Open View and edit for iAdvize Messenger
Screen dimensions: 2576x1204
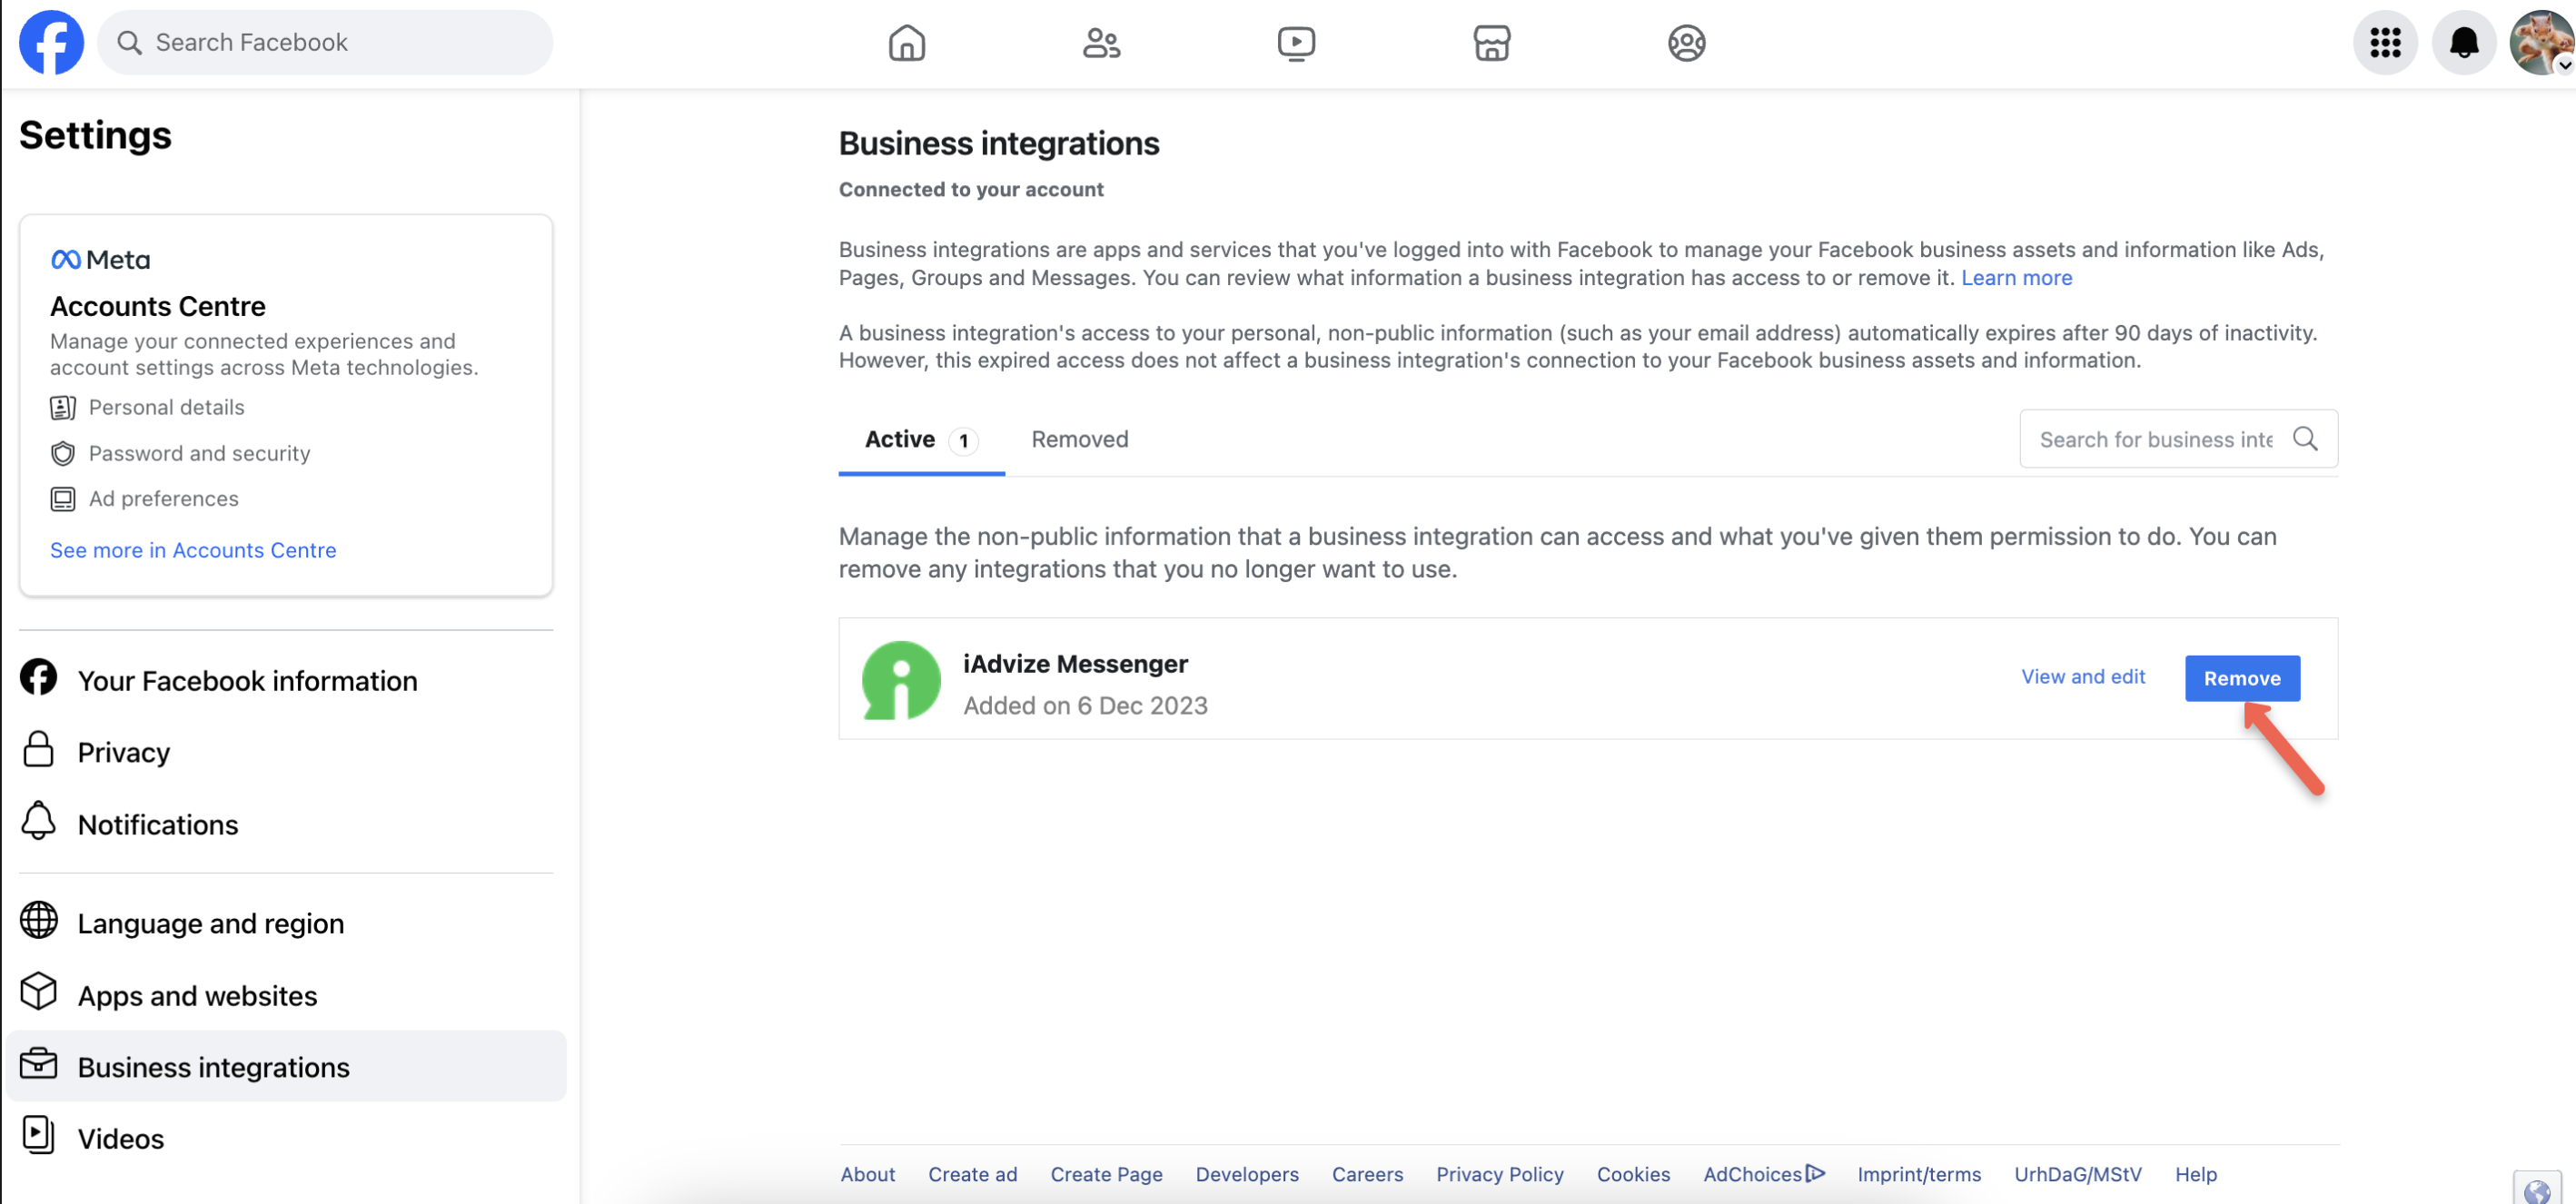click(x=2083, y=677)
